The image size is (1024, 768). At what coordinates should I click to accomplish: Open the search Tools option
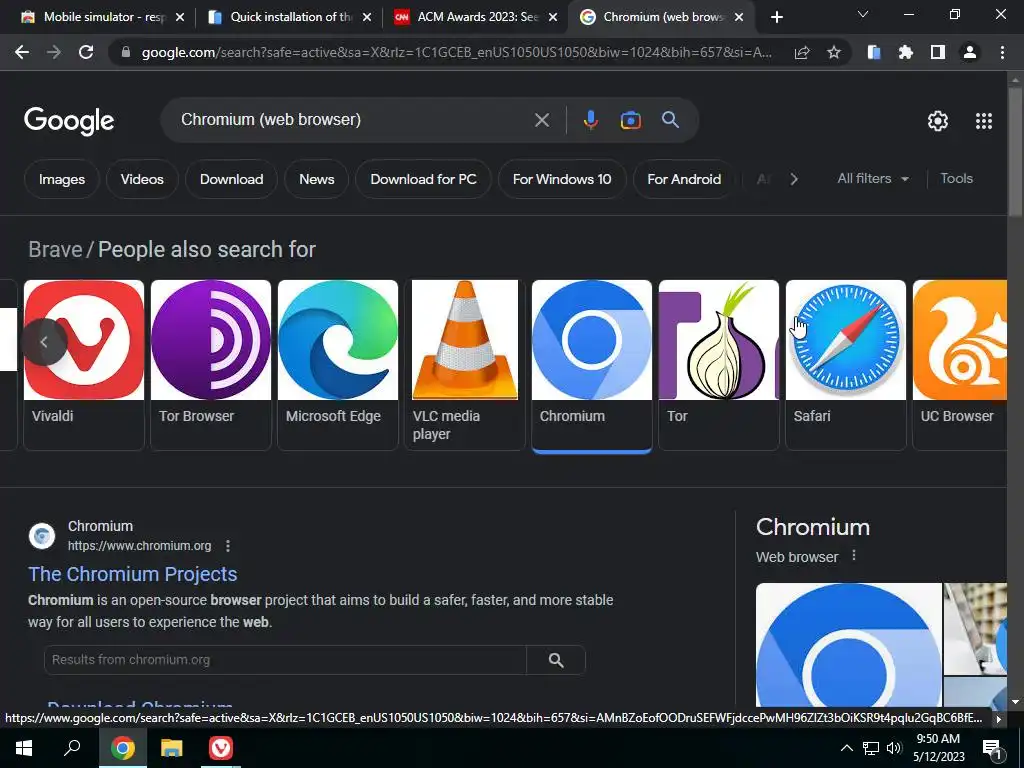click(x=956, y=178)
